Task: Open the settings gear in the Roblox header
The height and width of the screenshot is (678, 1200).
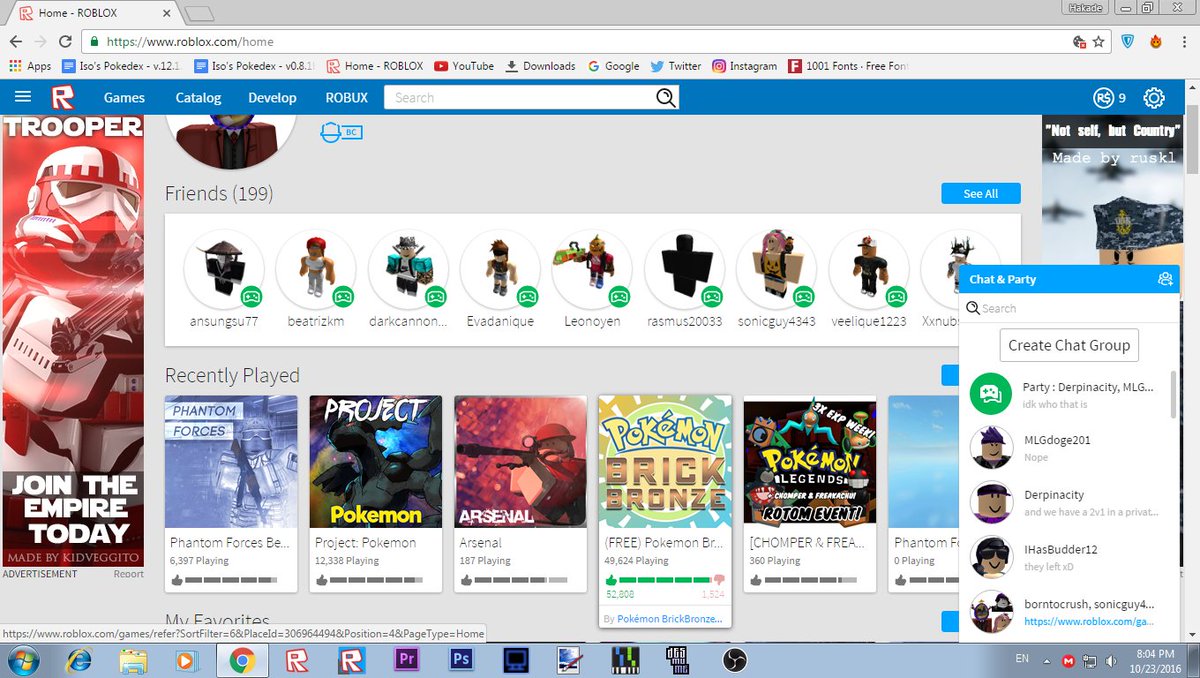Action: [1154, 97]
